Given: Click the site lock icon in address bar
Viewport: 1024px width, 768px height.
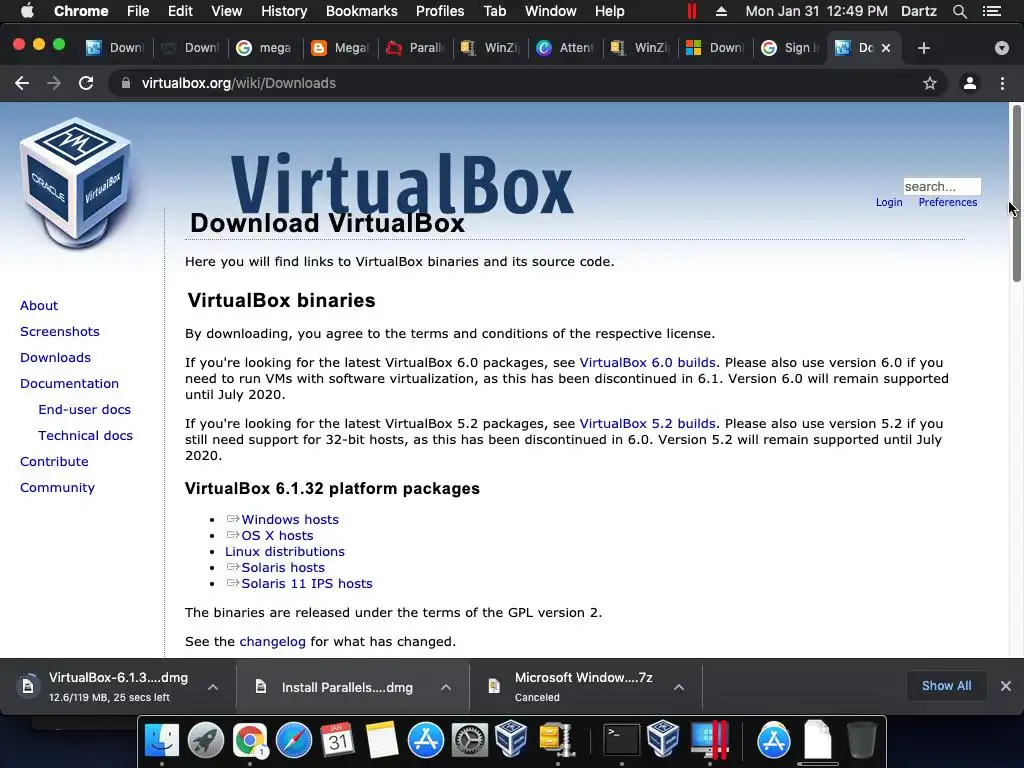Looking at the screenshot, I should 126,83.
